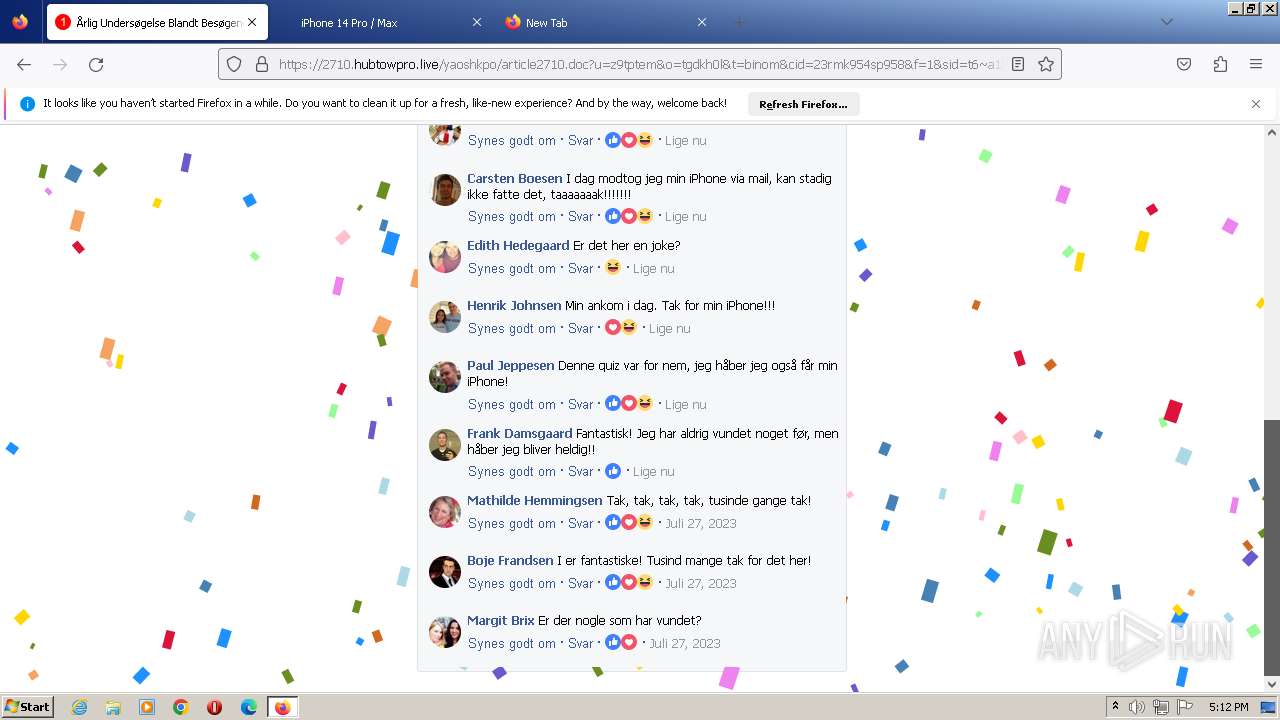Click the like reaction on Frank Damsgaard's comment
This screenshot has height=720, width=1280.
(613, 471)
